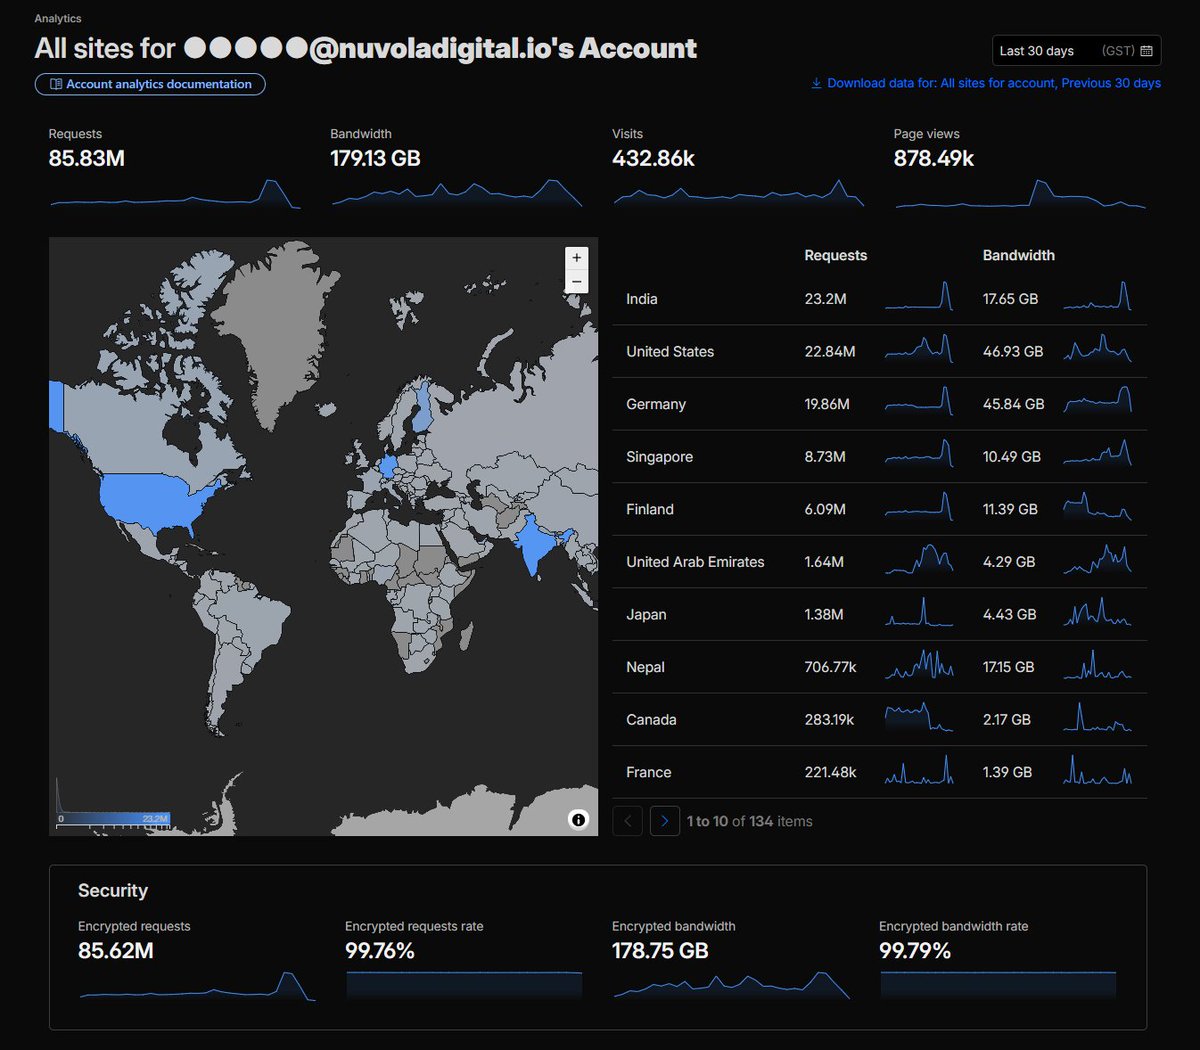This screenshot has width=1200, height=1050.
Task: Zoom out on the world map
Action: tap(576, 282)
